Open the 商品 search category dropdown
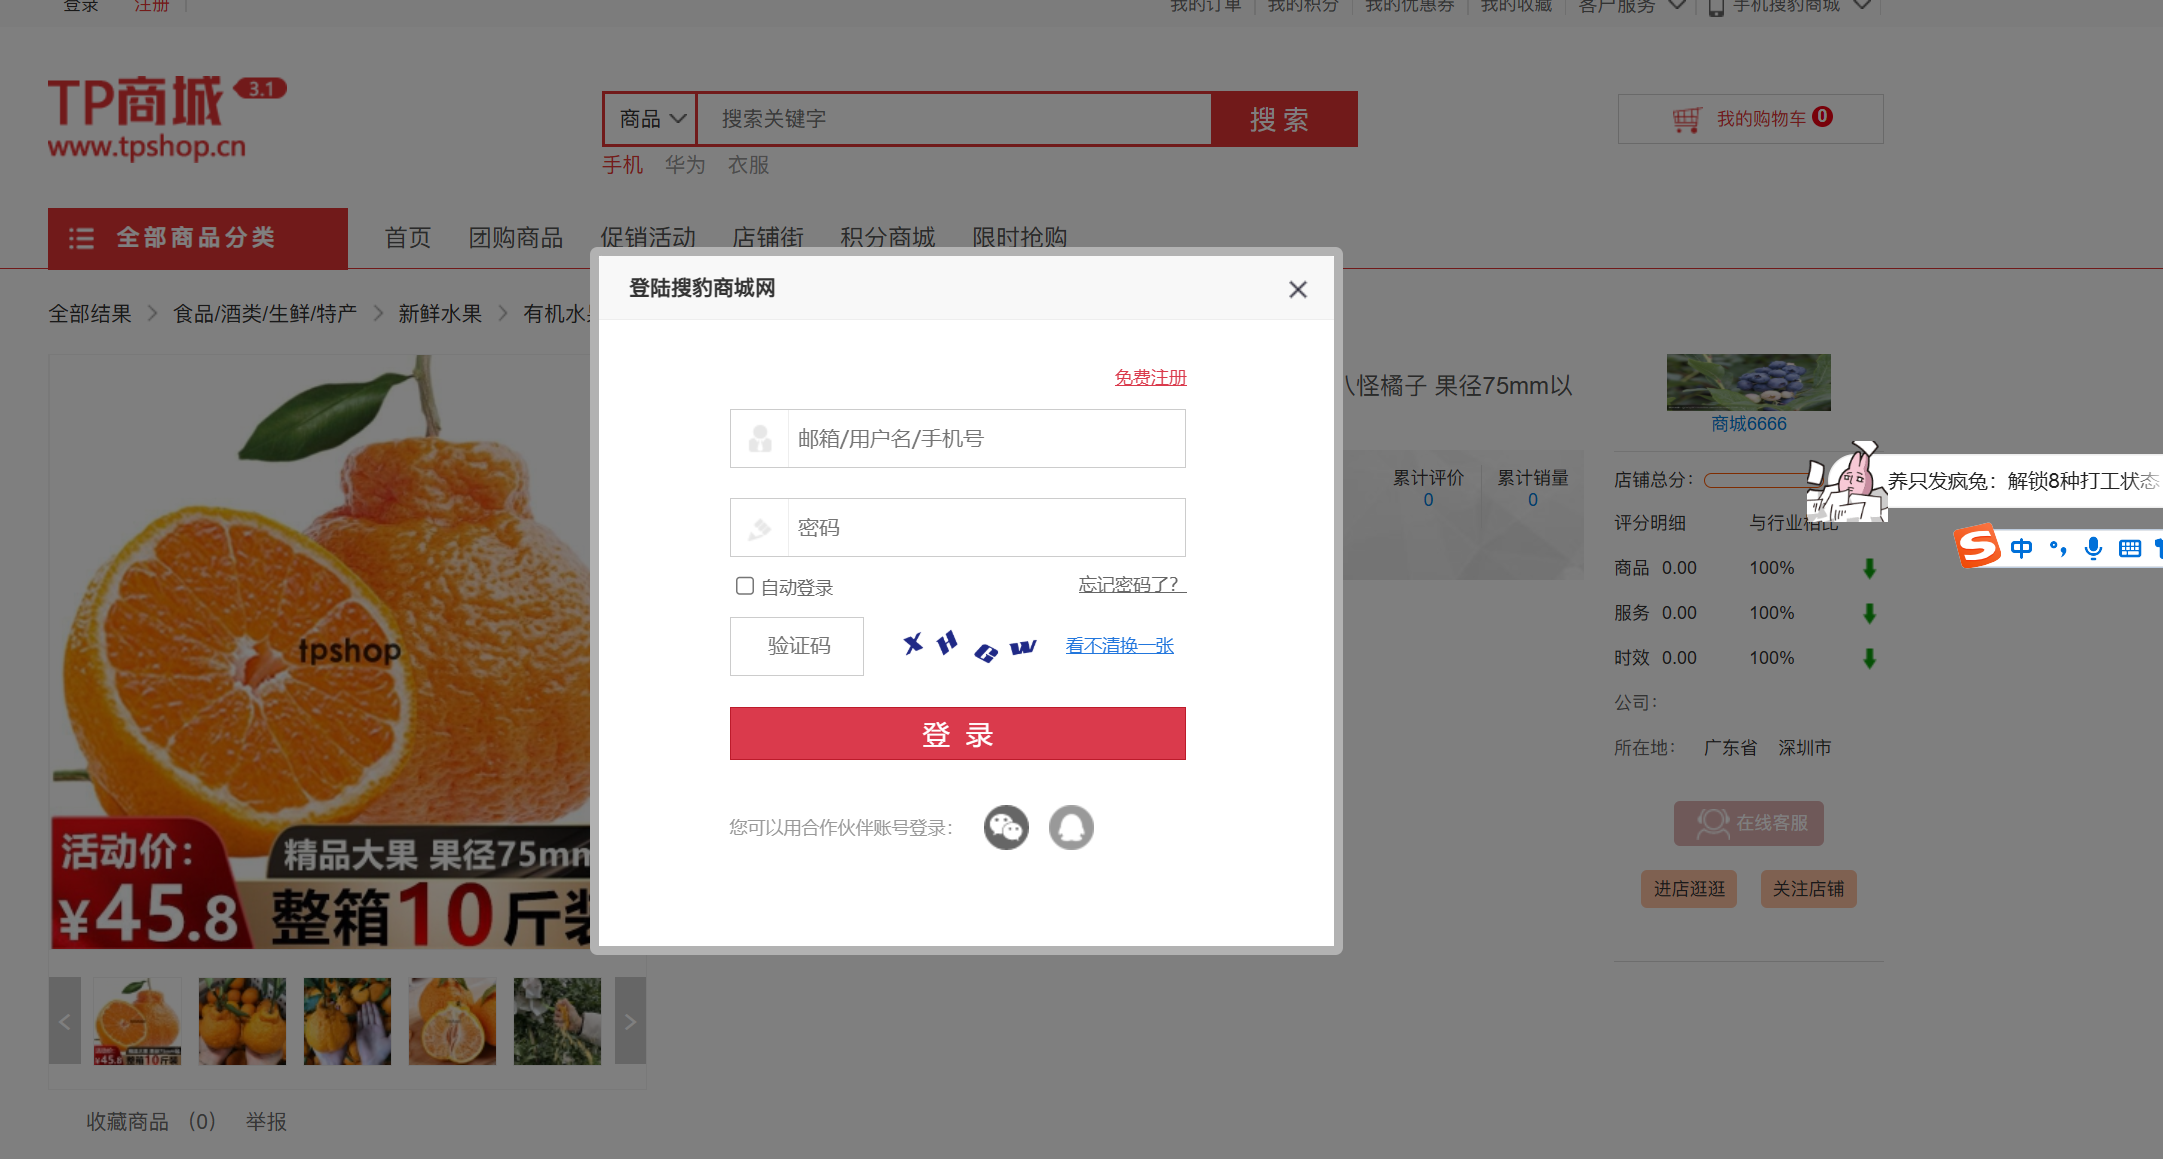The image size is (2163, 1159). 648,118
